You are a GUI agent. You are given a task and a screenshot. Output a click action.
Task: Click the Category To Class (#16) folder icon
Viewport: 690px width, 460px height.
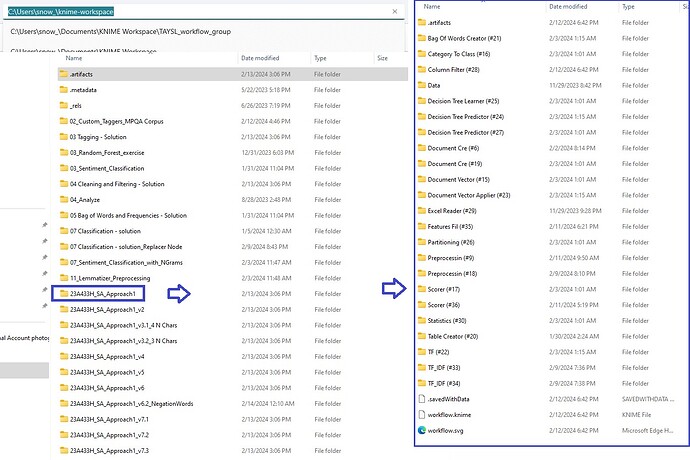point(422,54)
